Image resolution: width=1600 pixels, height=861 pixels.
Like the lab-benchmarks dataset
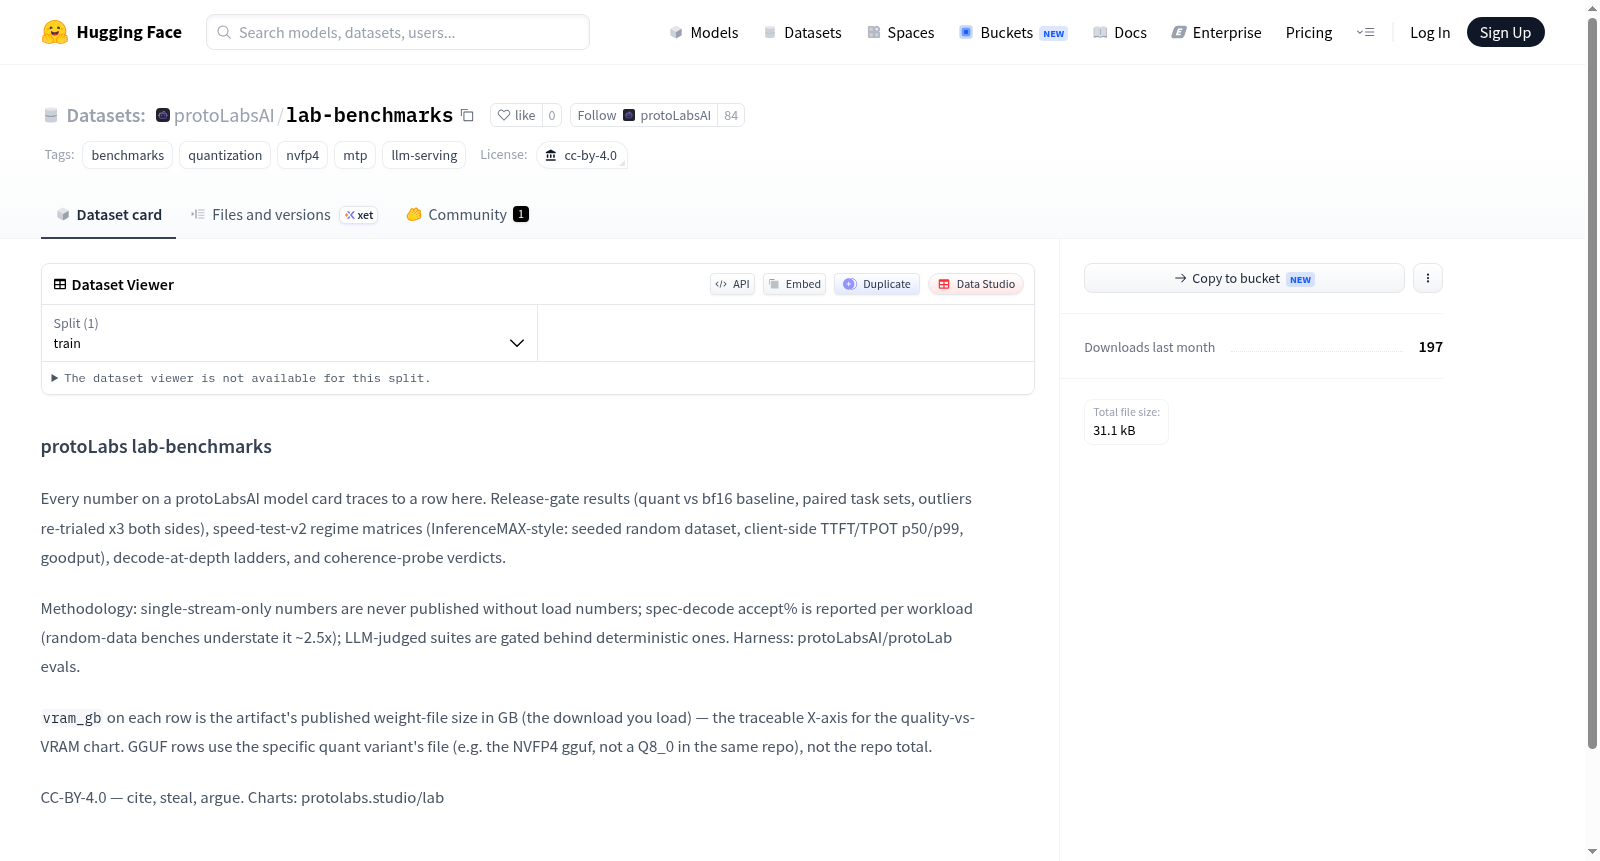click(x=516, y=115)
